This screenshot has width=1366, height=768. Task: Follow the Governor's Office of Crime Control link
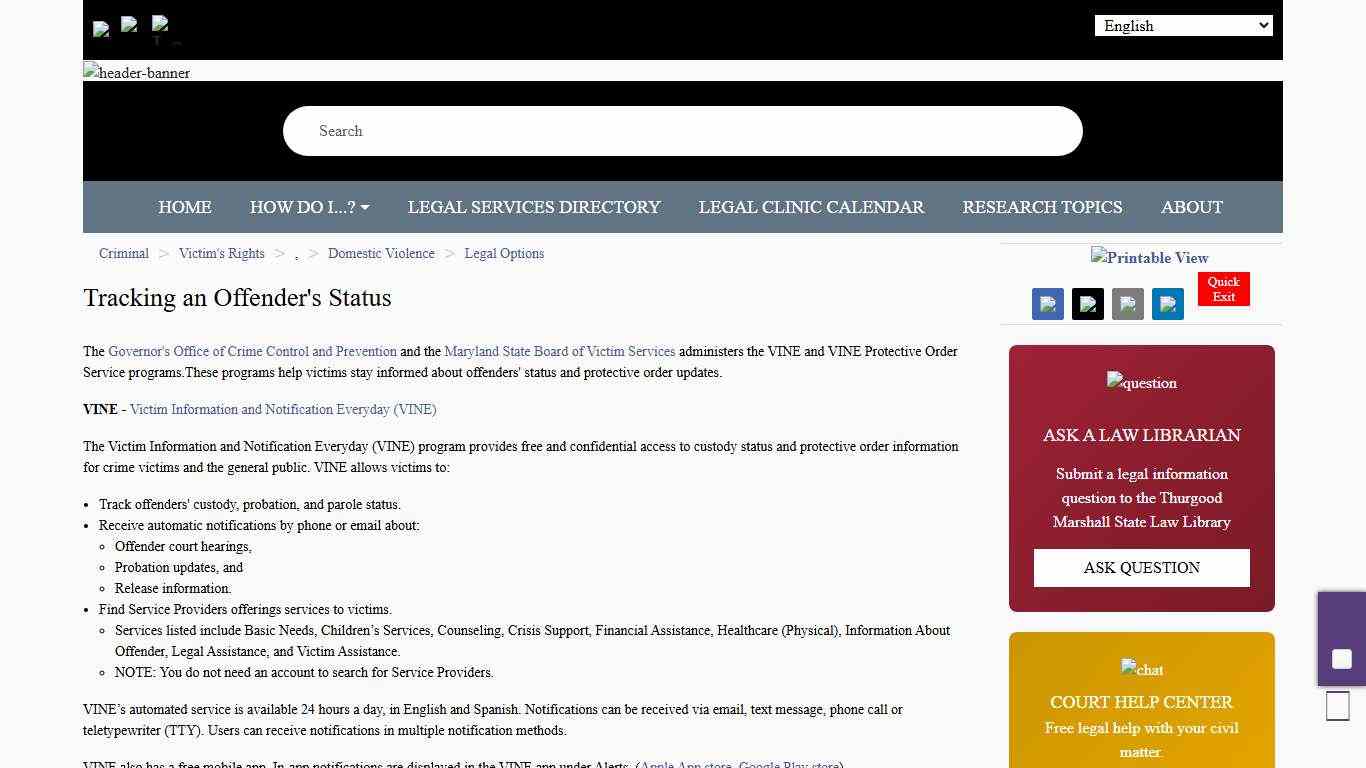pyautogui.click(x=252, y=351)
